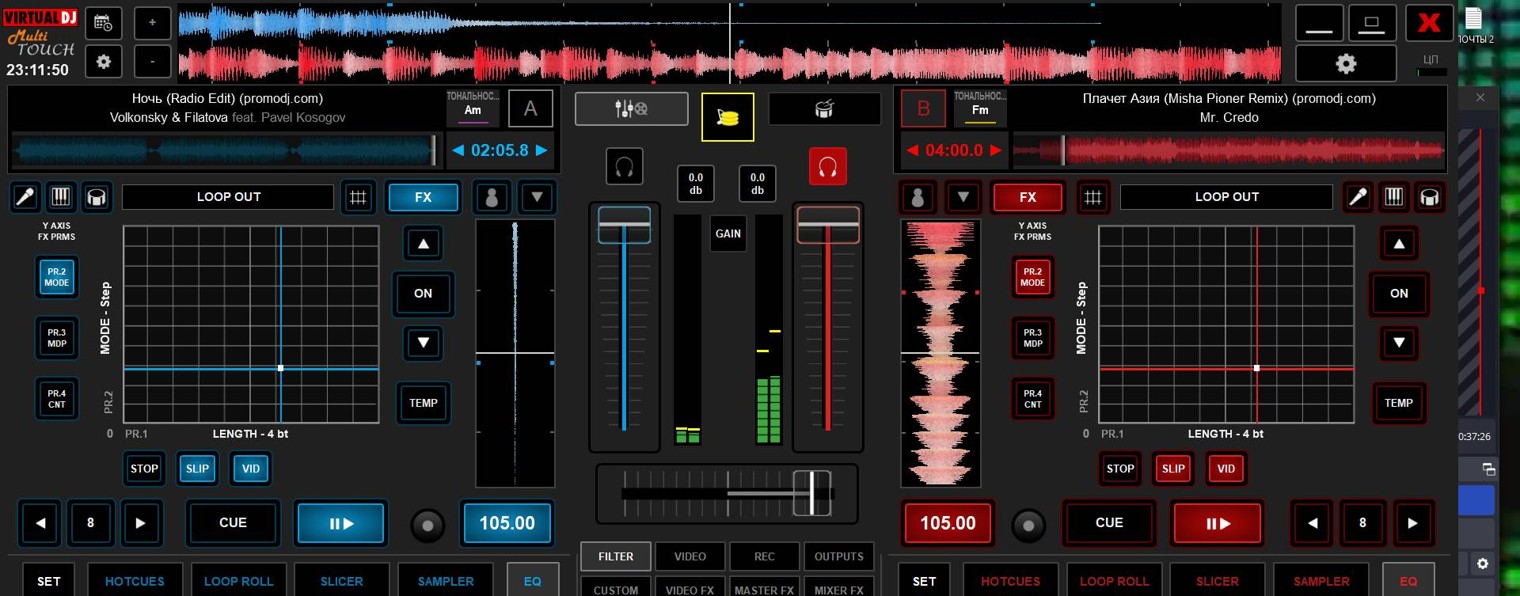Click TEMP button on right deck
Screen dimensions: 1520x596
pyautogui.click(x=1399, y=403)
